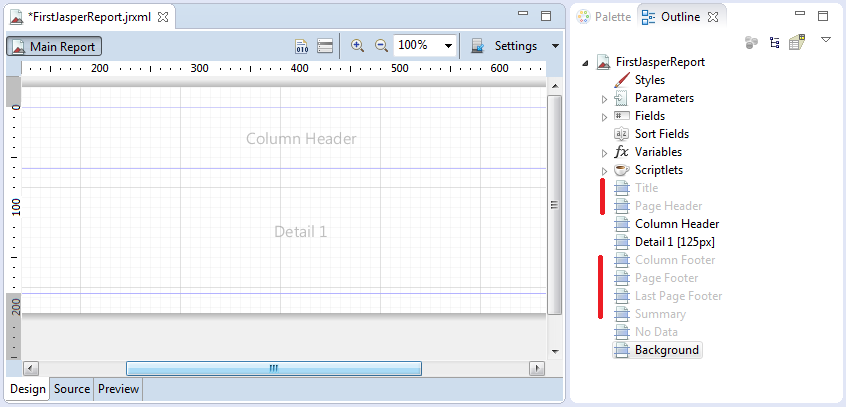This screenshot has height=407, width=846.
Task: Click the vertical scrollbar down arrow
Action: pyautogui.click(x=555, y=351)
